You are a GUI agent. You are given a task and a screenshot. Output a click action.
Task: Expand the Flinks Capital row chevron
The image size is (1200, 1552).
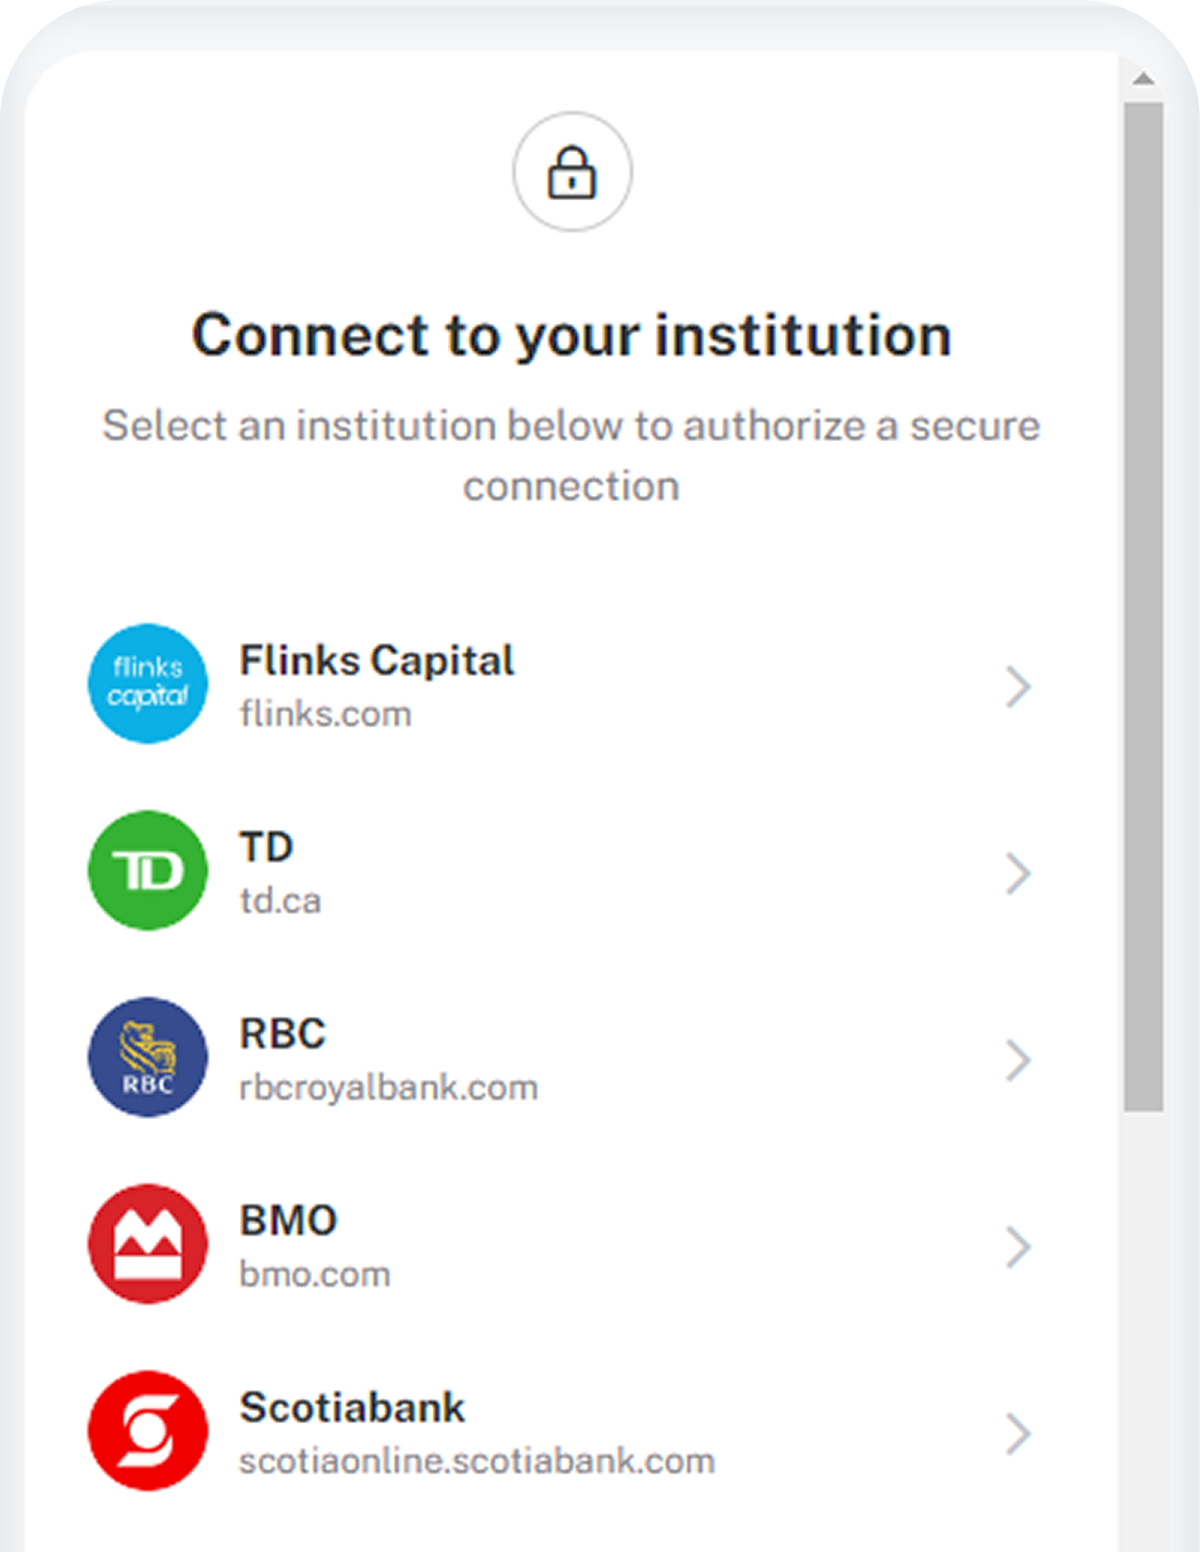1018,687
